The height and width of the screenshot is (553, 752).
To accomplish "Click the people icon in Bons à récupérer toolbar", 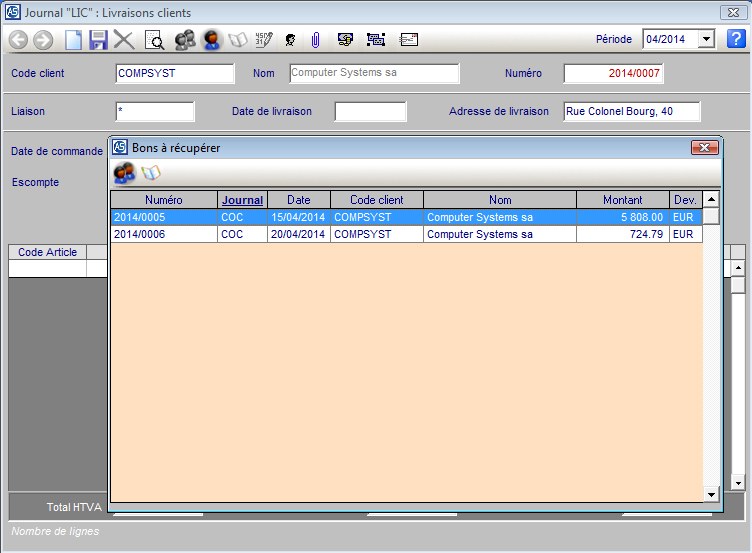I will [x=125, y=173].
